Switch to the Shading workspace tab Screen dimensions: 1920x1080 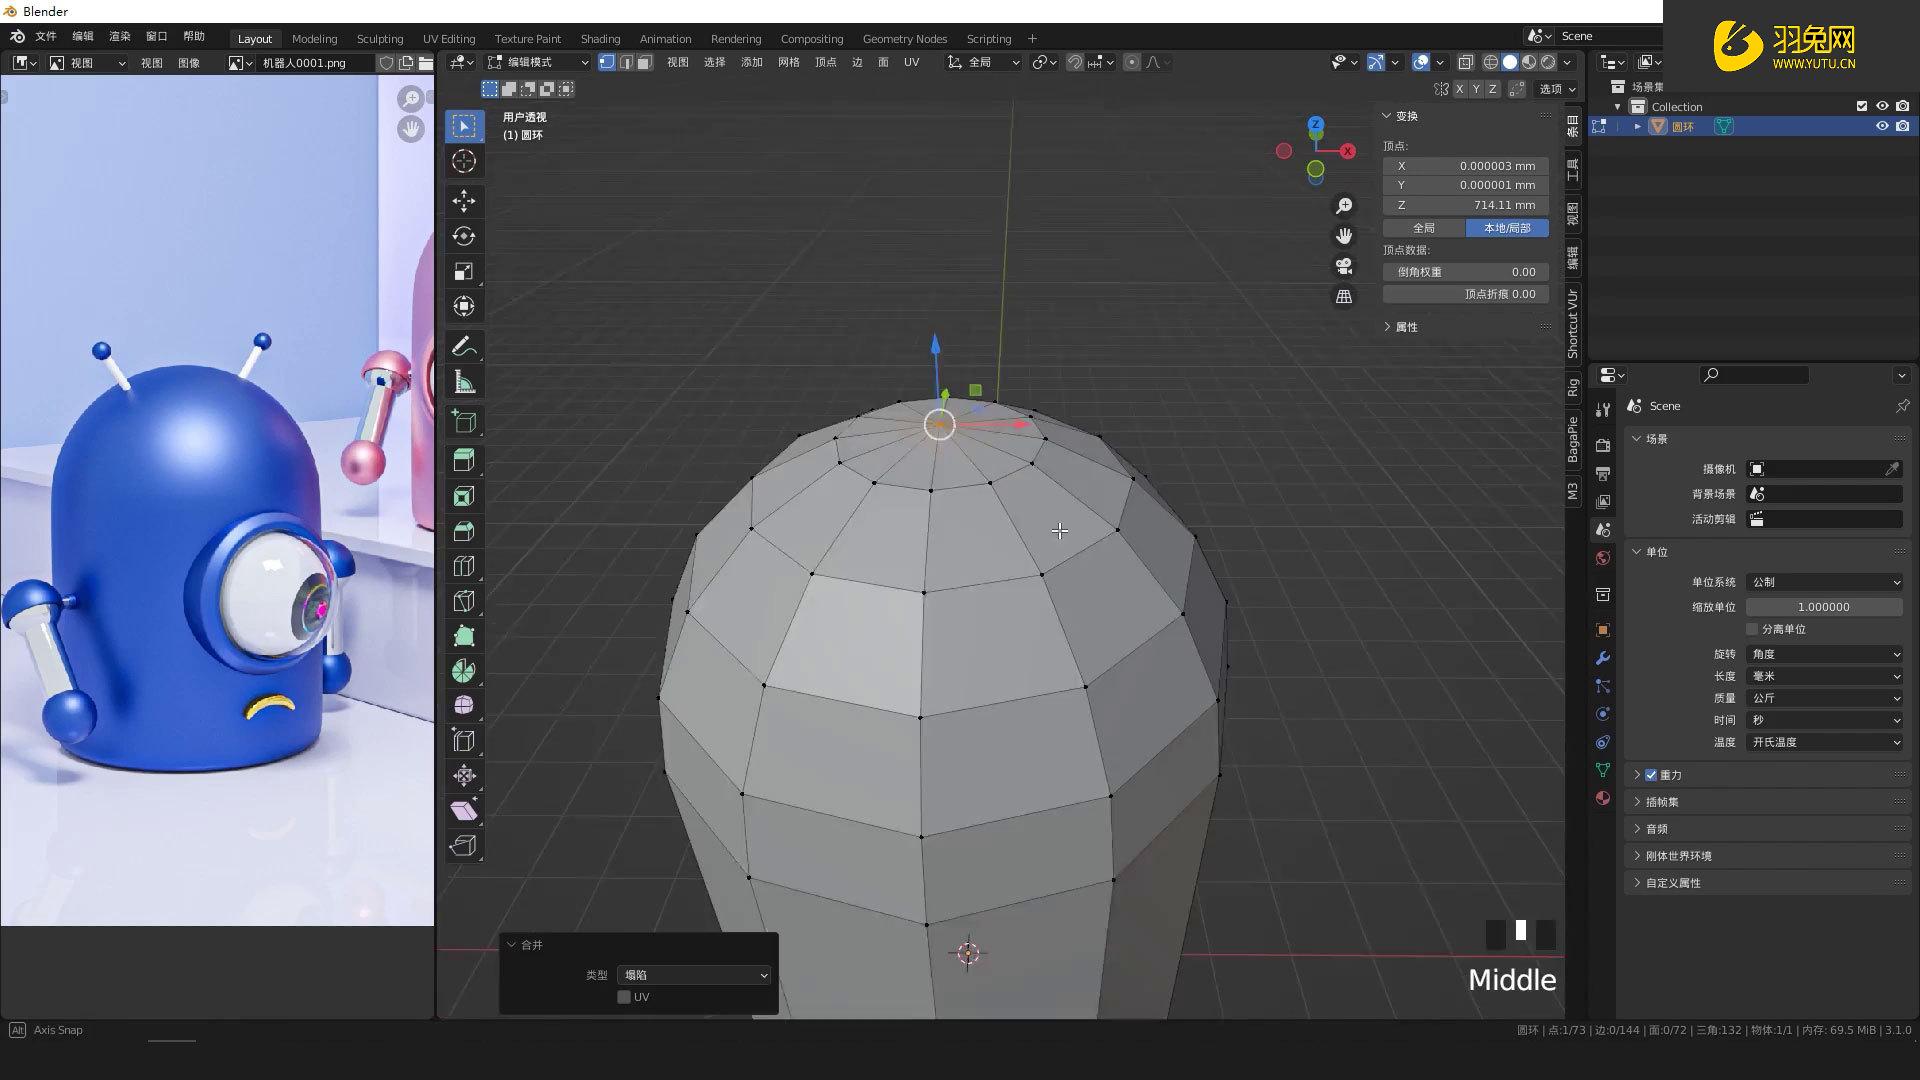coord(600,39)
